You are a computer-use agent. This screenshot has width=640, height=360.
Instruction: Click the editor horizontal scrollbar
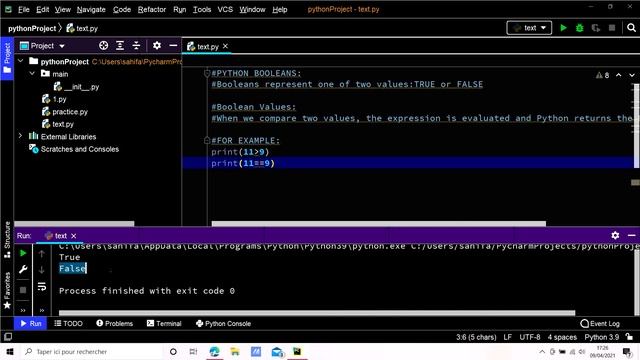378,224
